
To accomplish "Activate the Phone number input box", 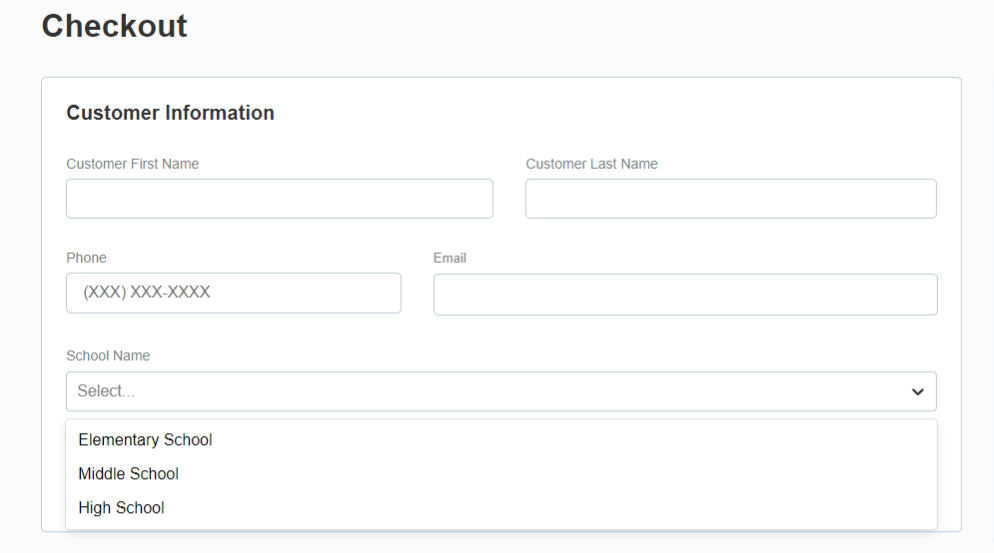I will pos(233,293).
